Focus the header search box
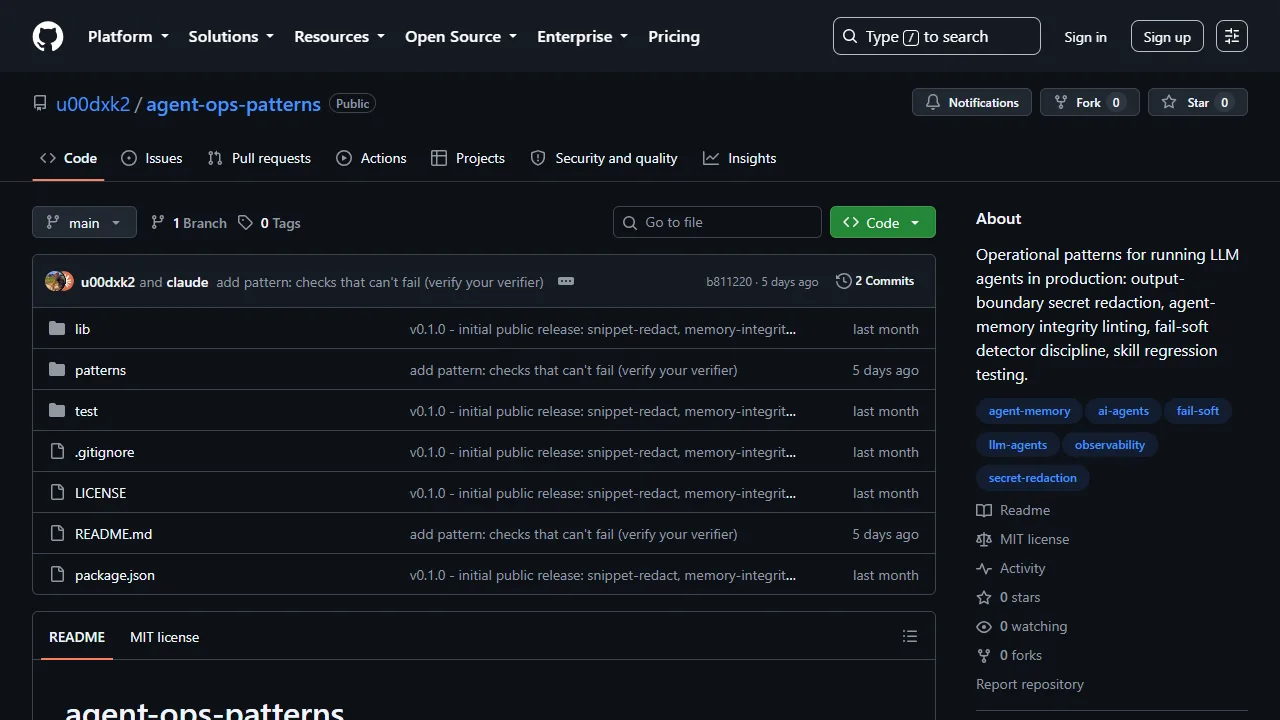Image resolution: width=1280 pixels, height=720 pixels. (x=937, y=37)
